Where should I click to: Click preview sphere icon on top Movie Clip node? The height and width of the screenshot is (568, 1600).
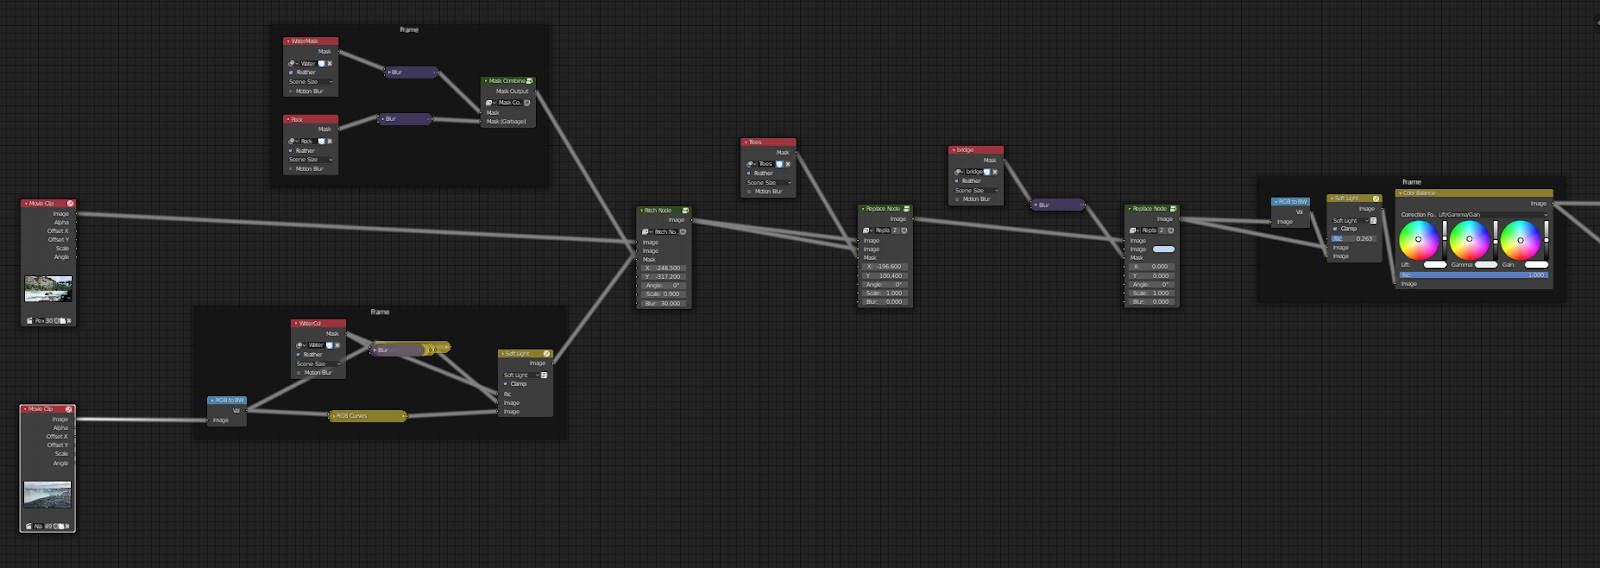point(70,204)
